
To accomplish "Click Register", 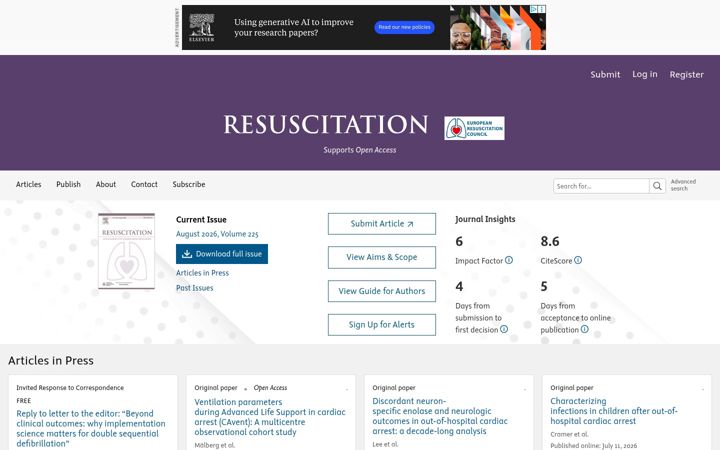I will click(686, 74).
